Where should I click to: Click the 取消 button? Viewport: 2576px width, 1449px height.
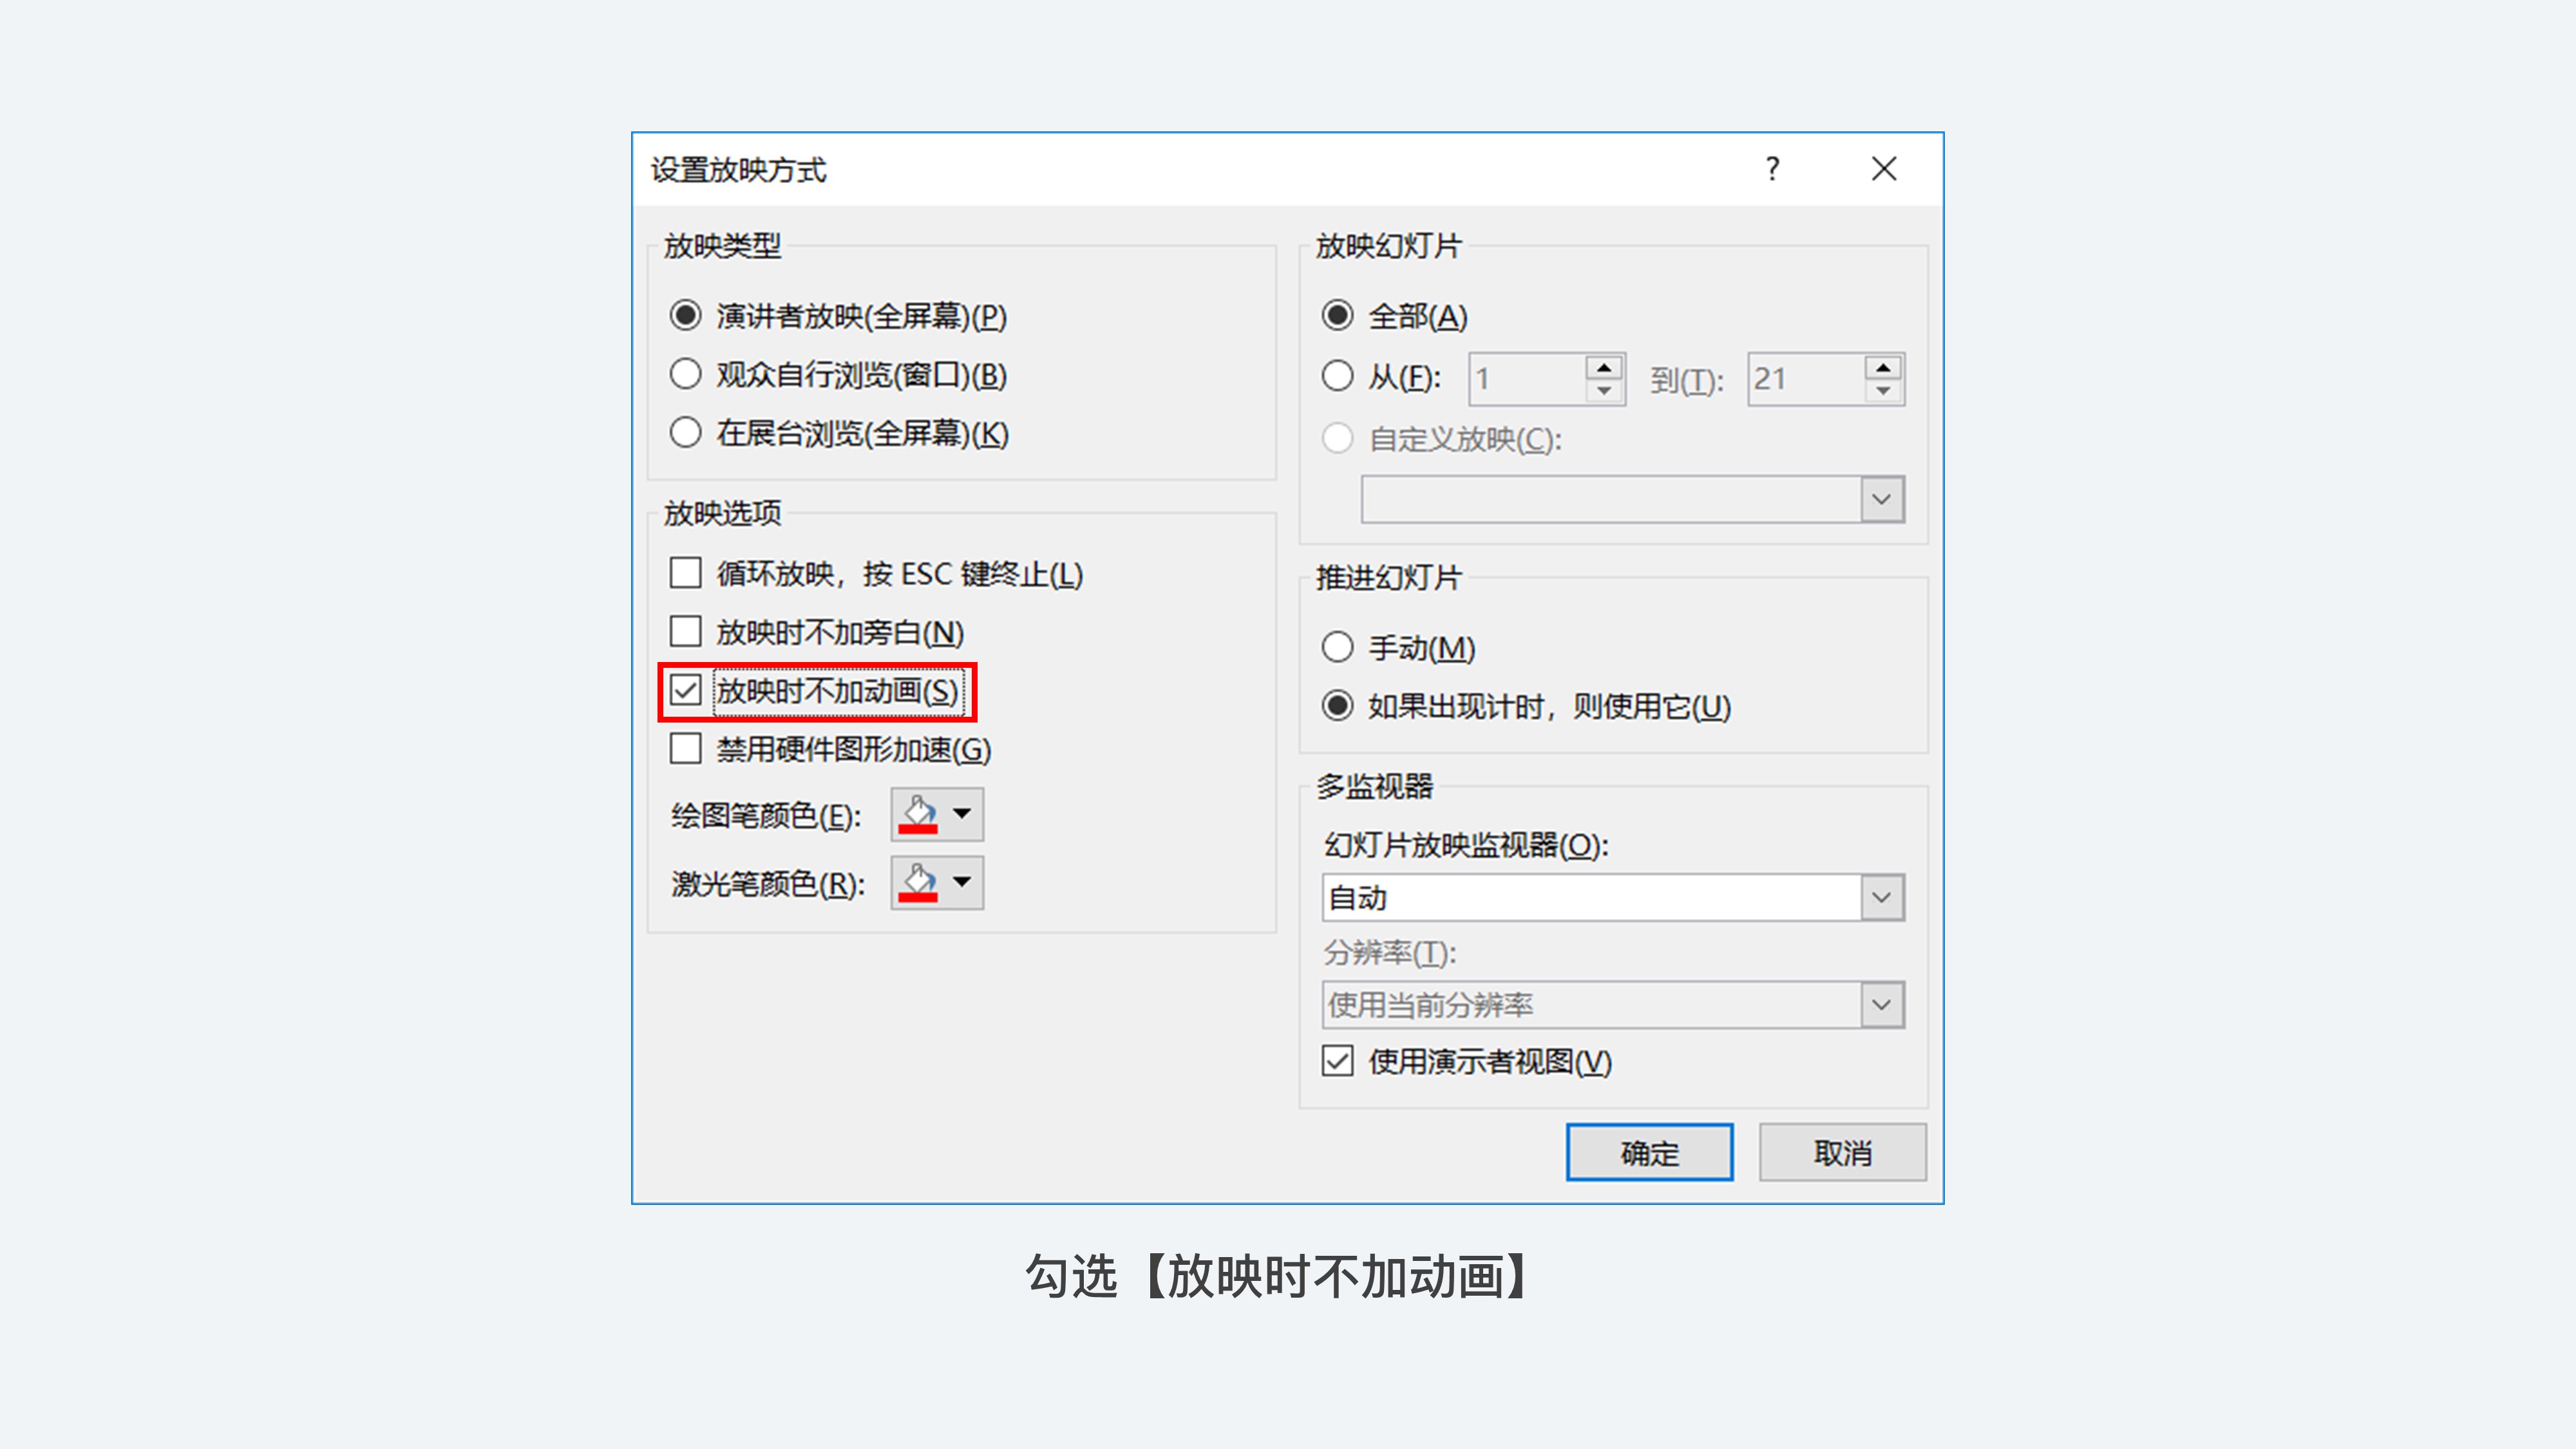pyautogui.click(x=1842, y=1152)
